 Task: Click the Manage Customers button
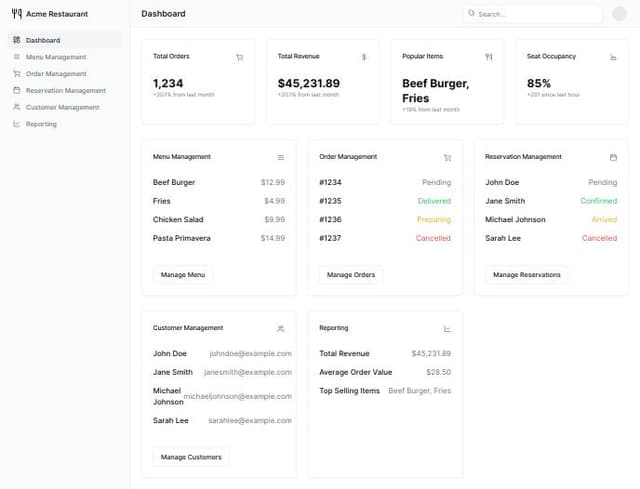(x=191, y=457)
